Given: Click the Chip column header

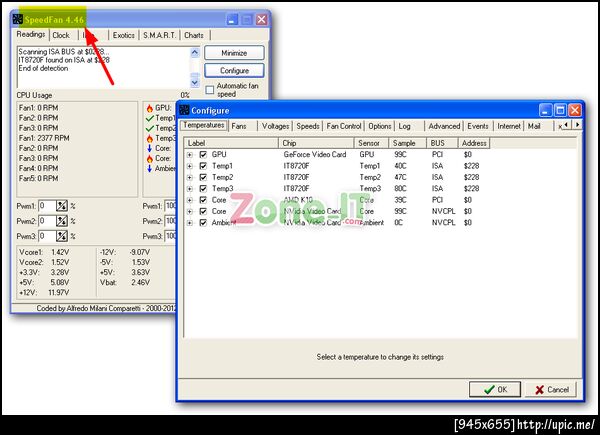Looking at the screenshot, I should (316, 143).
